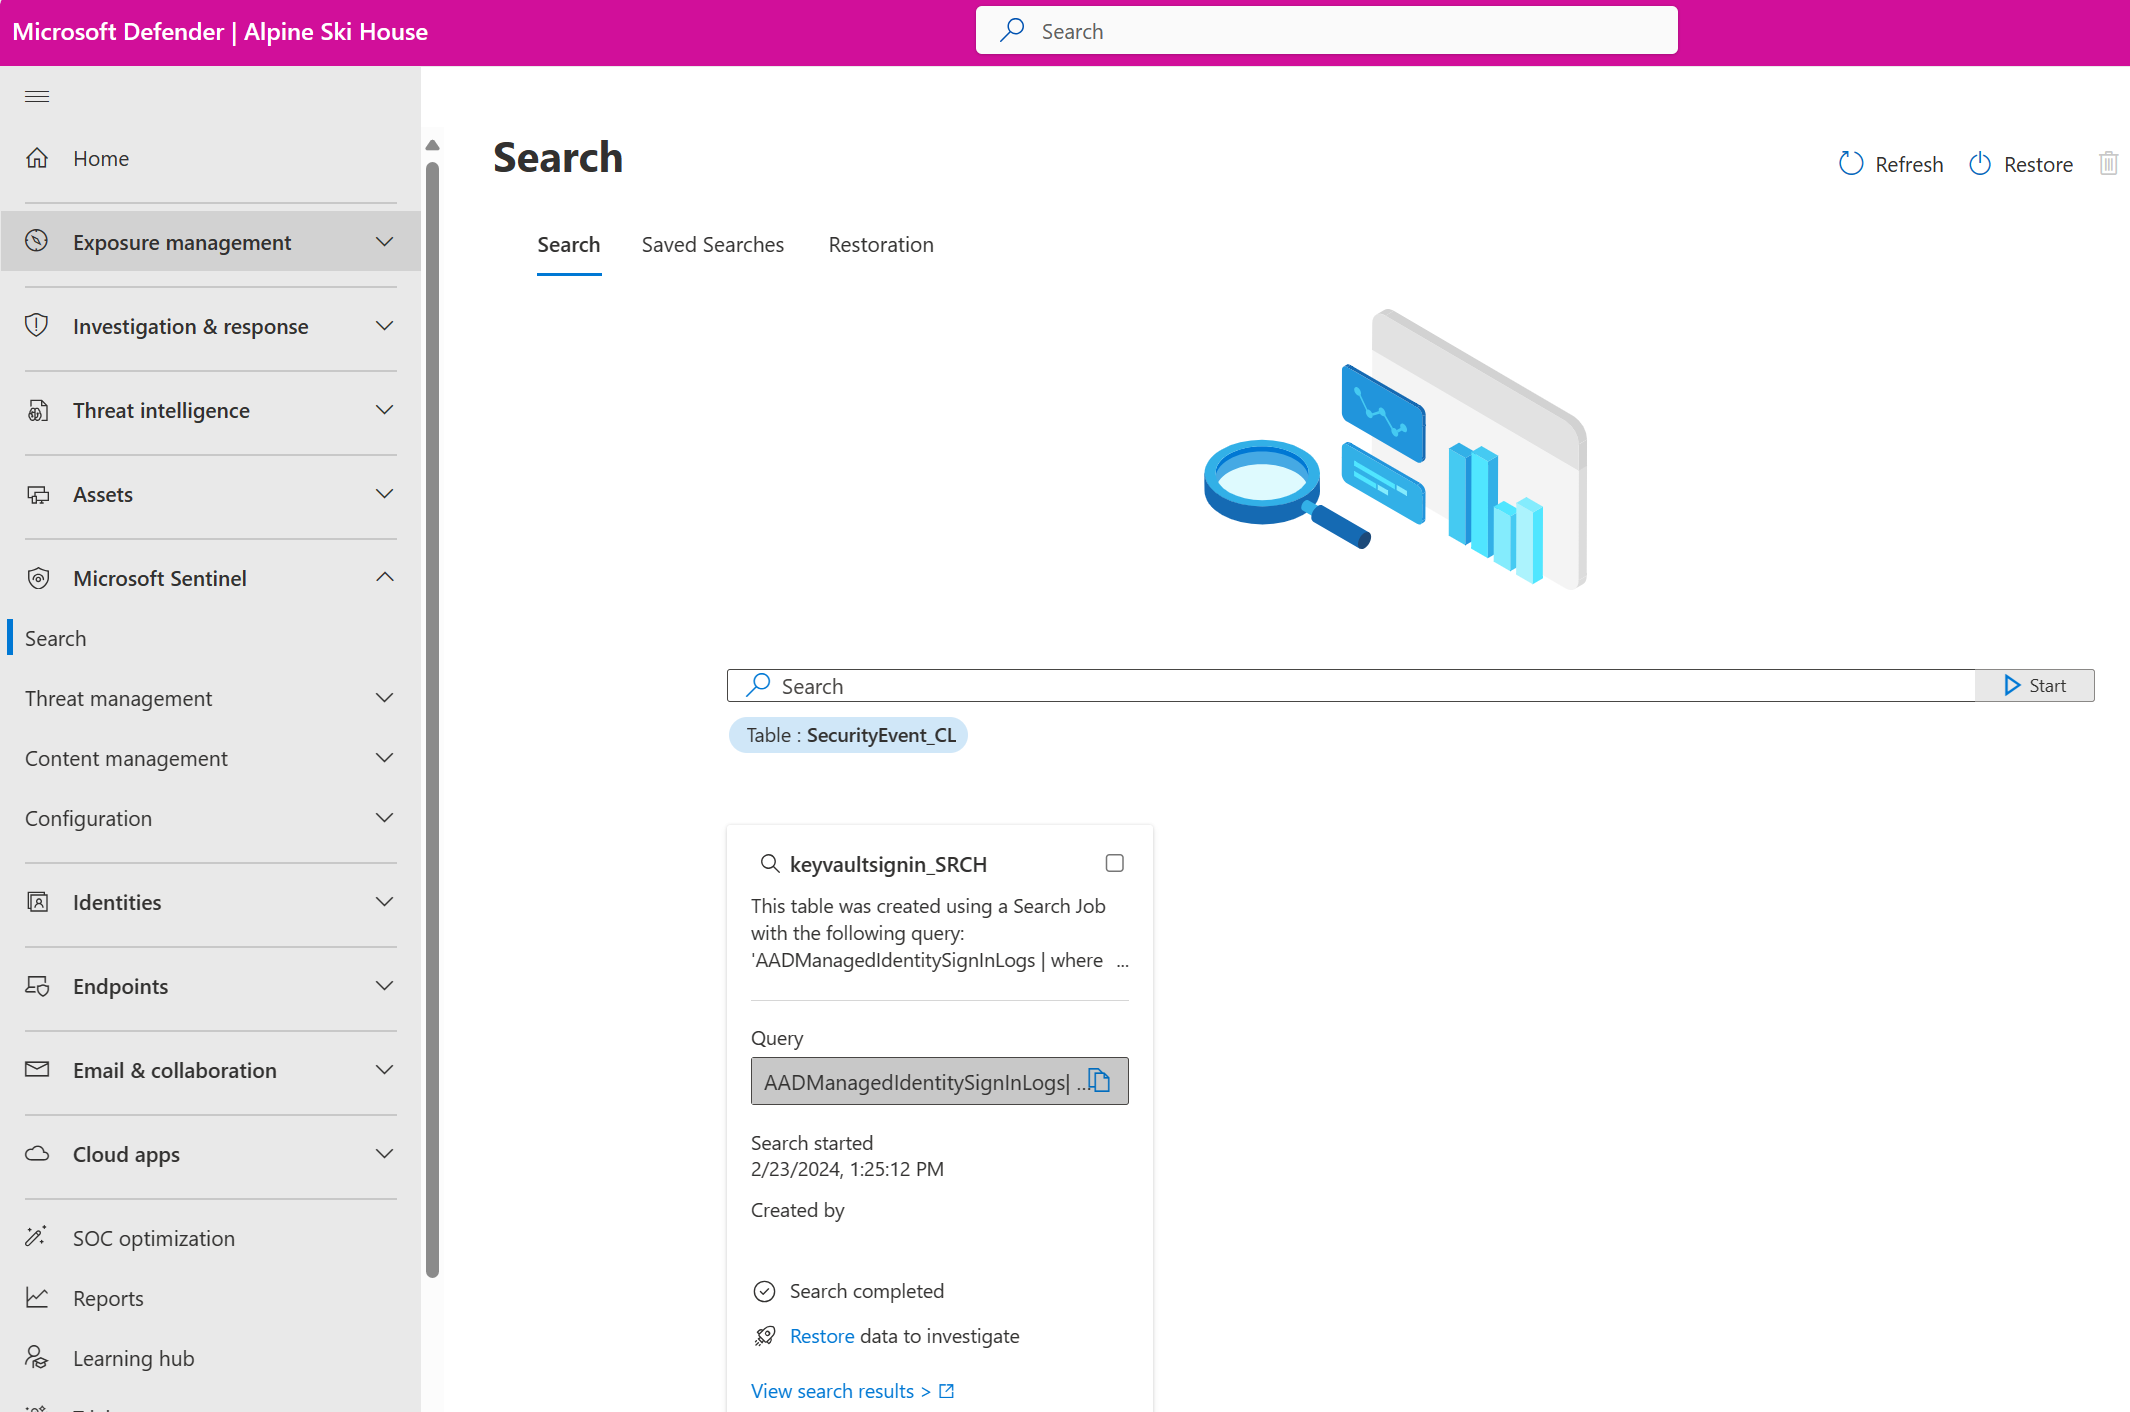2130x1412 pixels.
Task: Click the Reports chart icon
Action: pos(37,1298)
